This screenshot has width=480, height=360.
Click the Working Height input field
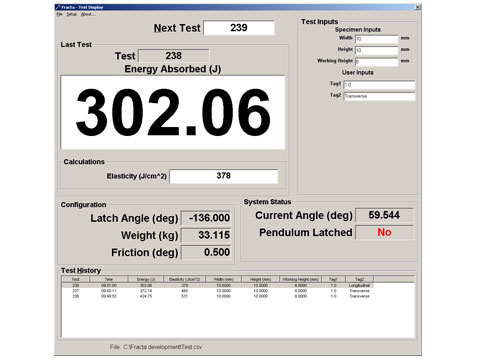pos(376,62)
